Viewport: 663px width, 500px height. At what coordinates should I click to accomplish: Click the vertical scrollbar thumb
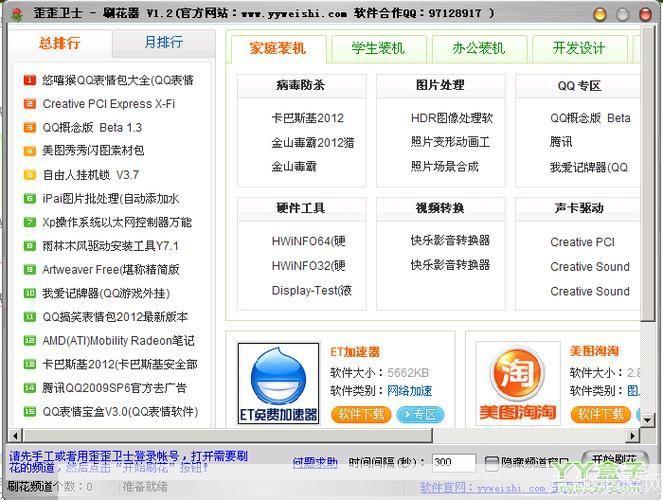pos(647,173)
